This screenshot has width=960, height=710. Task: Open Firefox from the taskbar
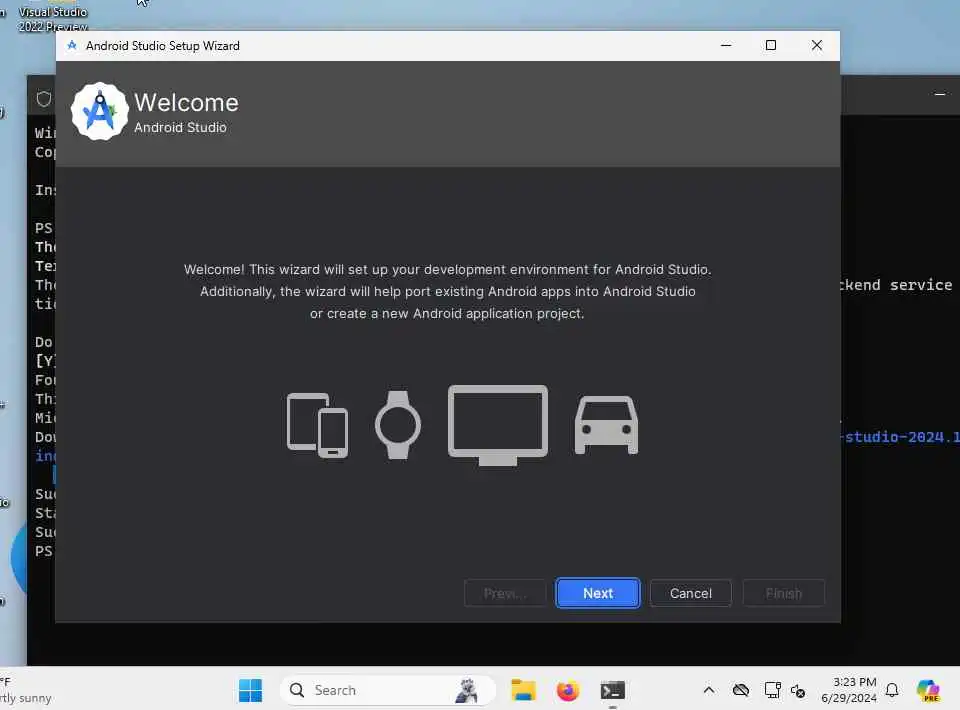[x=568, y=690]
